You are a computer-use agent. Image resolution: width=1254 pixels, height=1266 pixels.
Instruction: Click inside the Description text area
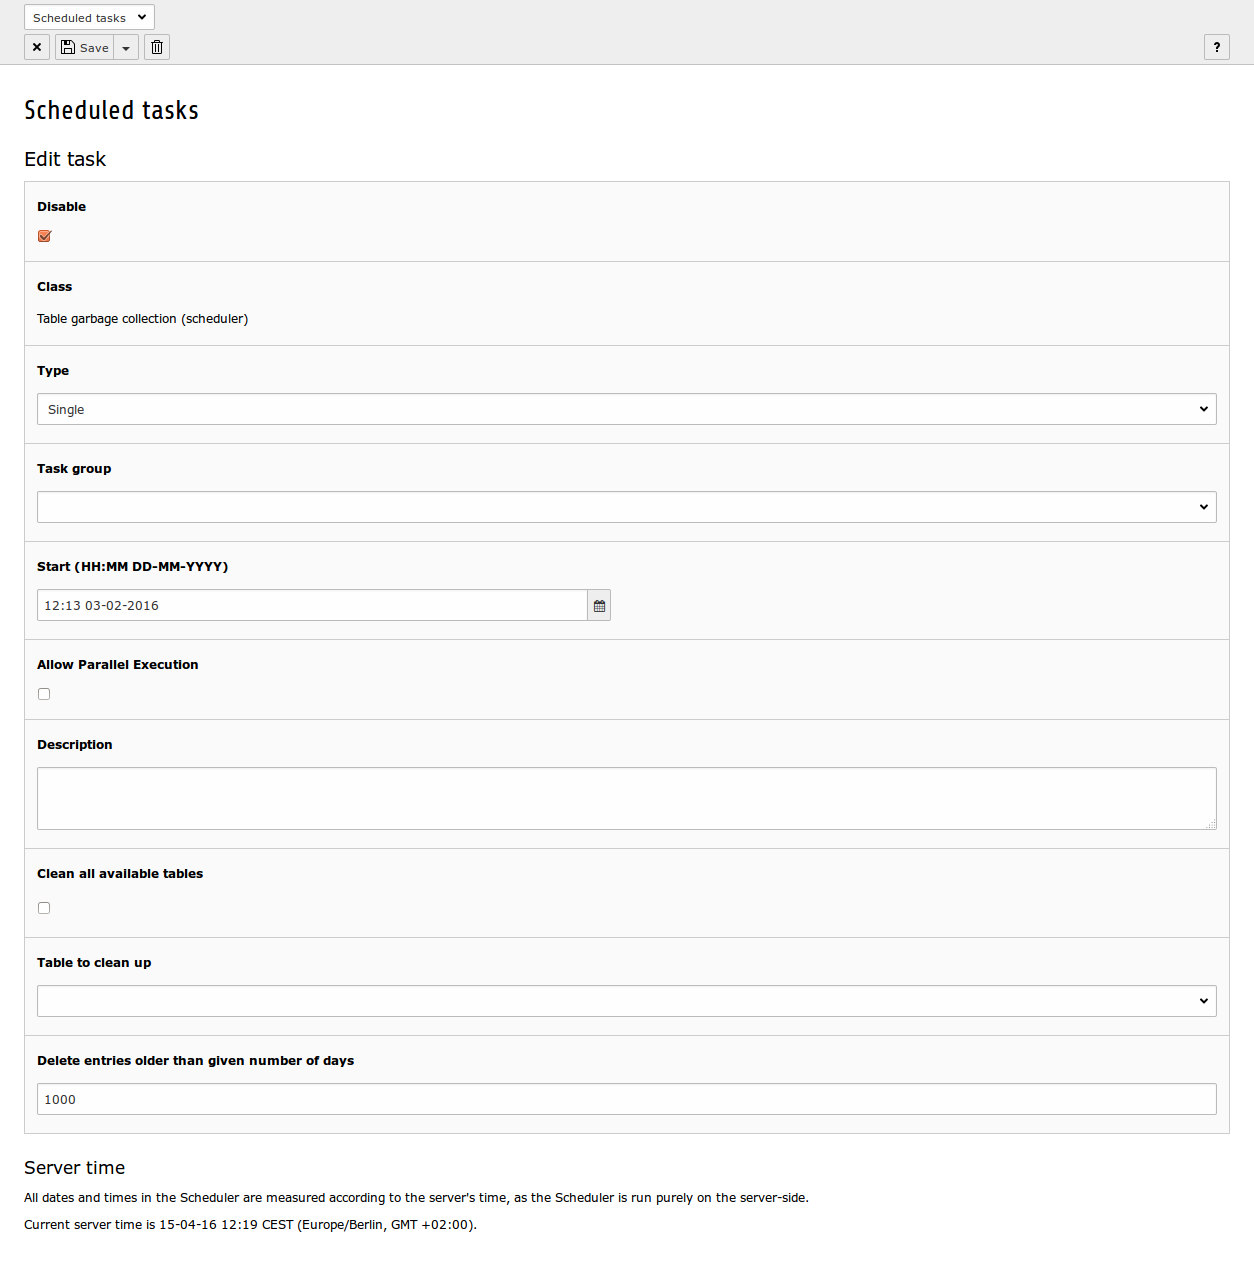point(627,798)
